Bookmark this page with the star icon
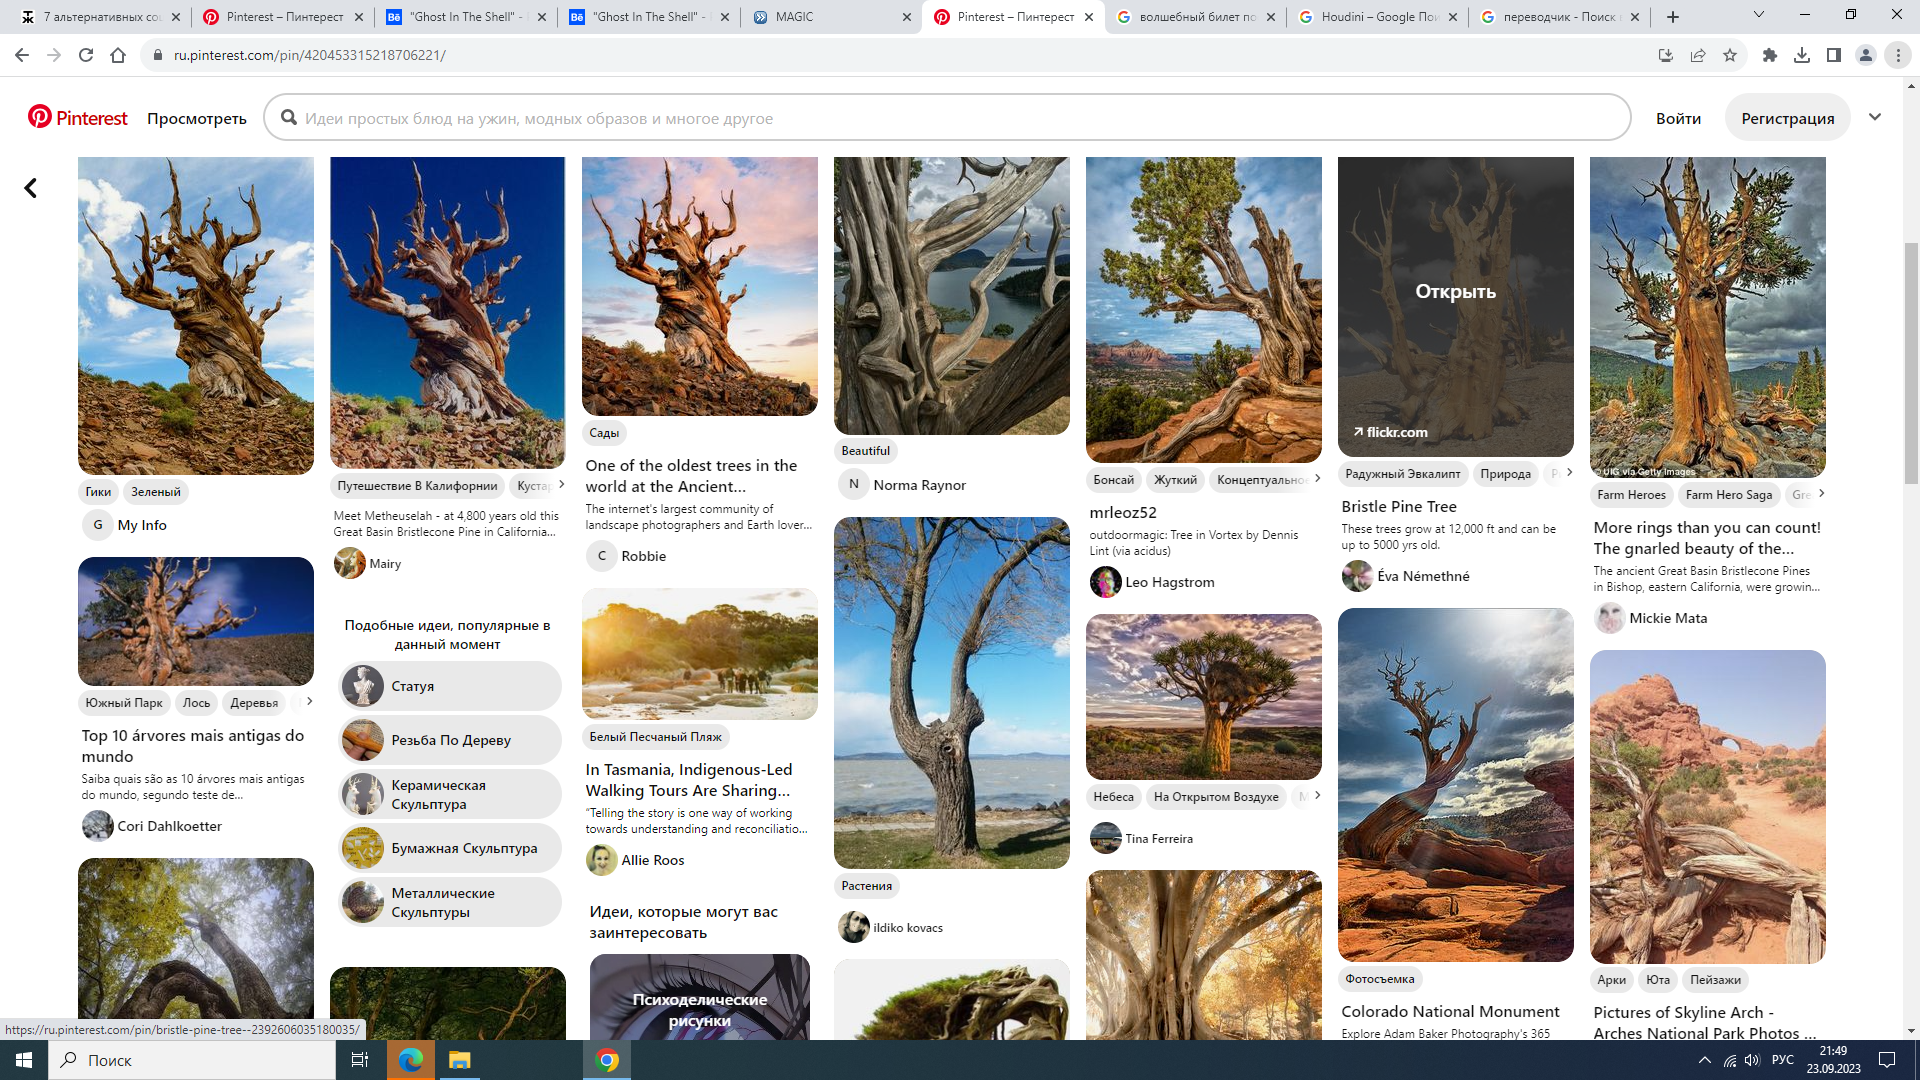Screen dimensions: 1920x1080 pos(1730,55)
